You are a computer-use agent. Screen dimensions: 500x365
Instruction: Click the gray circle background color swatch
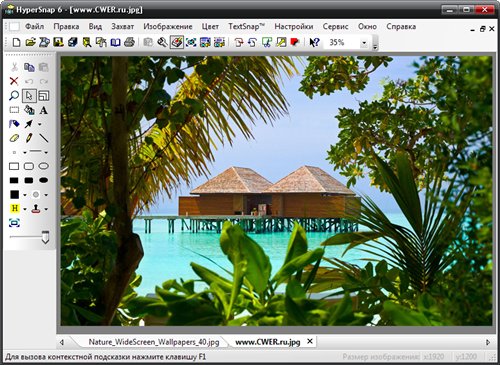[36, 194]
